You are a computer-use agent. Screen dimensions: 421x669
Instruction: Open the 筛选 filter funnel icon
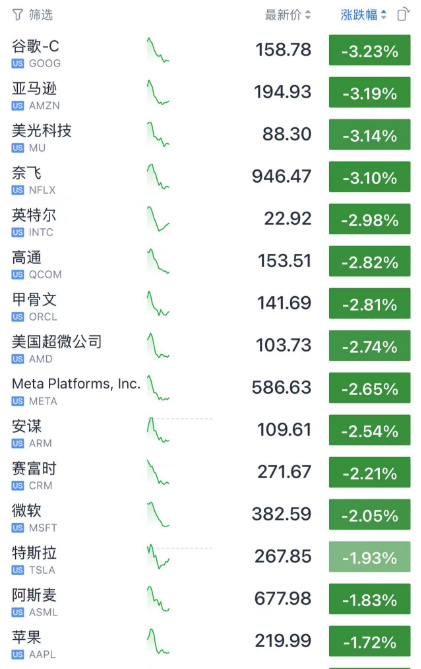(17, 15)
